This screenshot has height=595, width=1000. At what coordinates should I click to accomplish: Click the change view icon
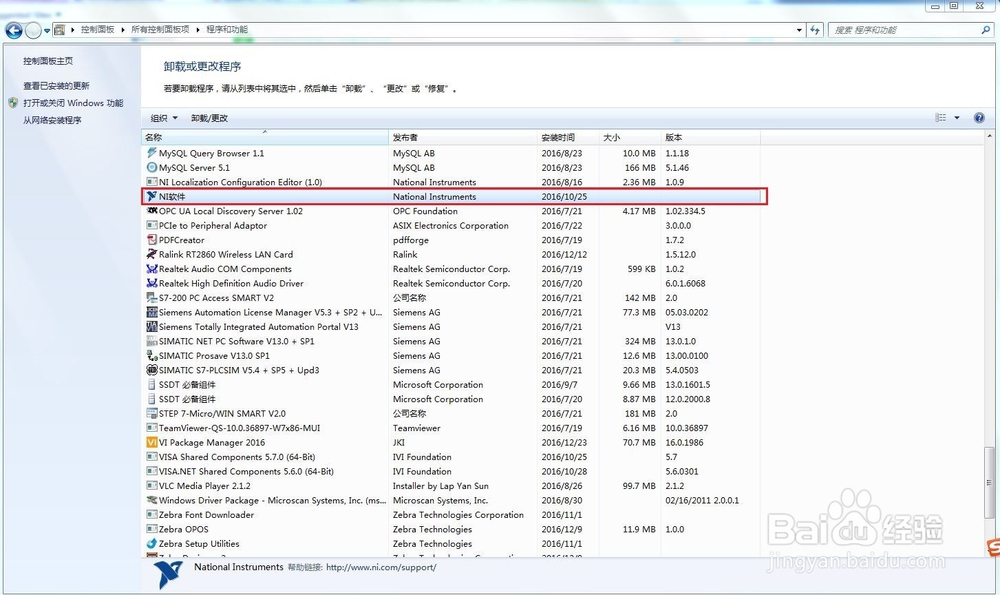pos(941,117)
